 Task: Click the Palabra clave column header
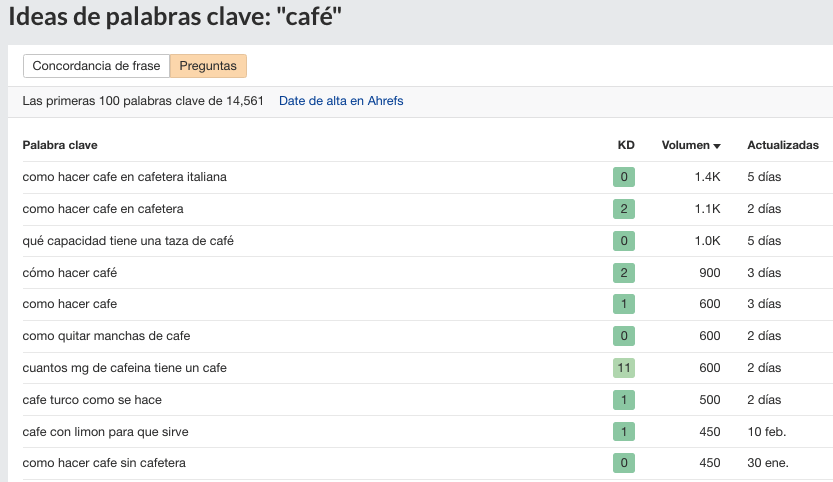60,145
